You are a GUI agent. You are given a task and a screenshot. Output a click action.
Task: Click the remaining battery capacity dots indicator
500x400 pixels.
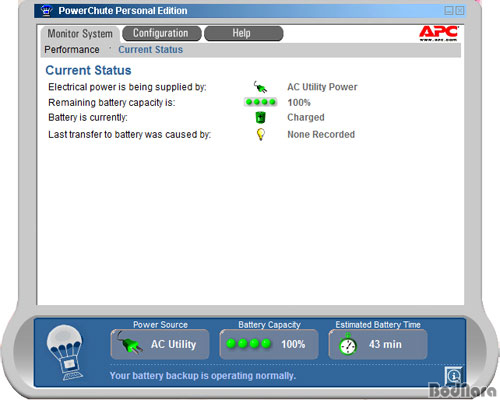pos(261,102)
